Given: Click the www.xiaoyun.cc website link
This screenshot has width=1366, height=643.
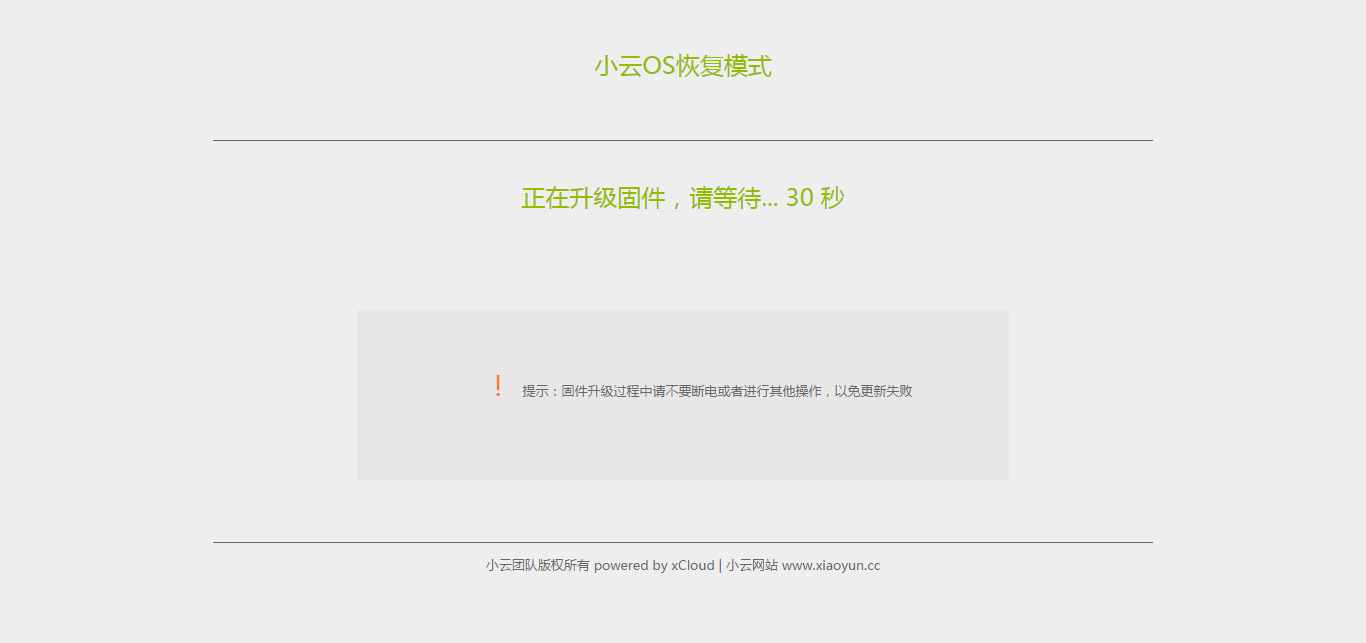Looking at the screenshot, I should pyautogui.click(x=829, y=565).
